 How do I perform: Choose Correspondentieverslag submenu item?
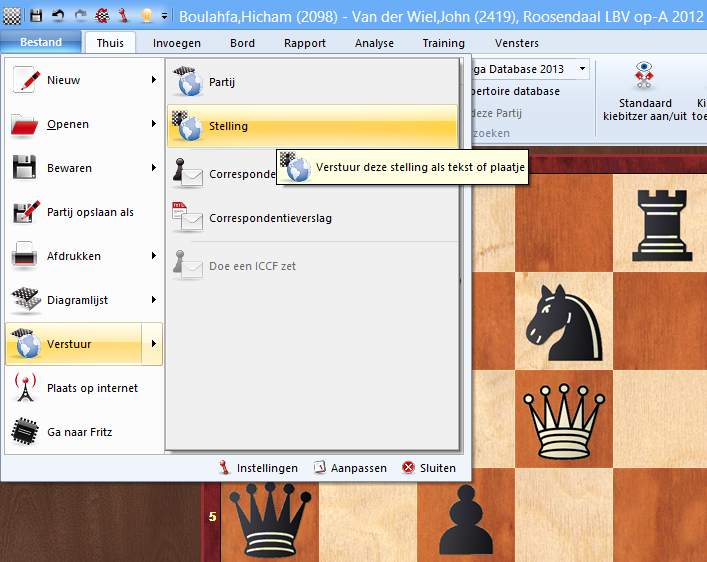313,218
